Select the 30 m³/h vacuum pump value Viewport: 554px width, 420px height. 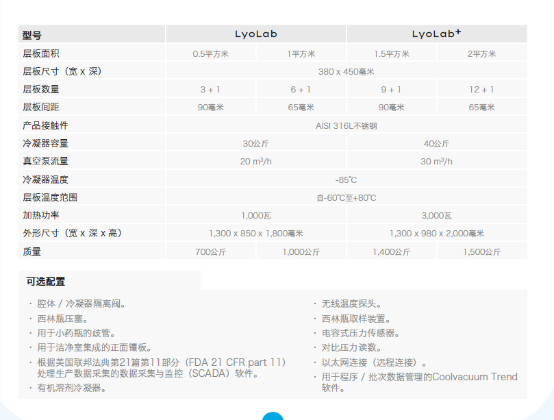(436, 161)
